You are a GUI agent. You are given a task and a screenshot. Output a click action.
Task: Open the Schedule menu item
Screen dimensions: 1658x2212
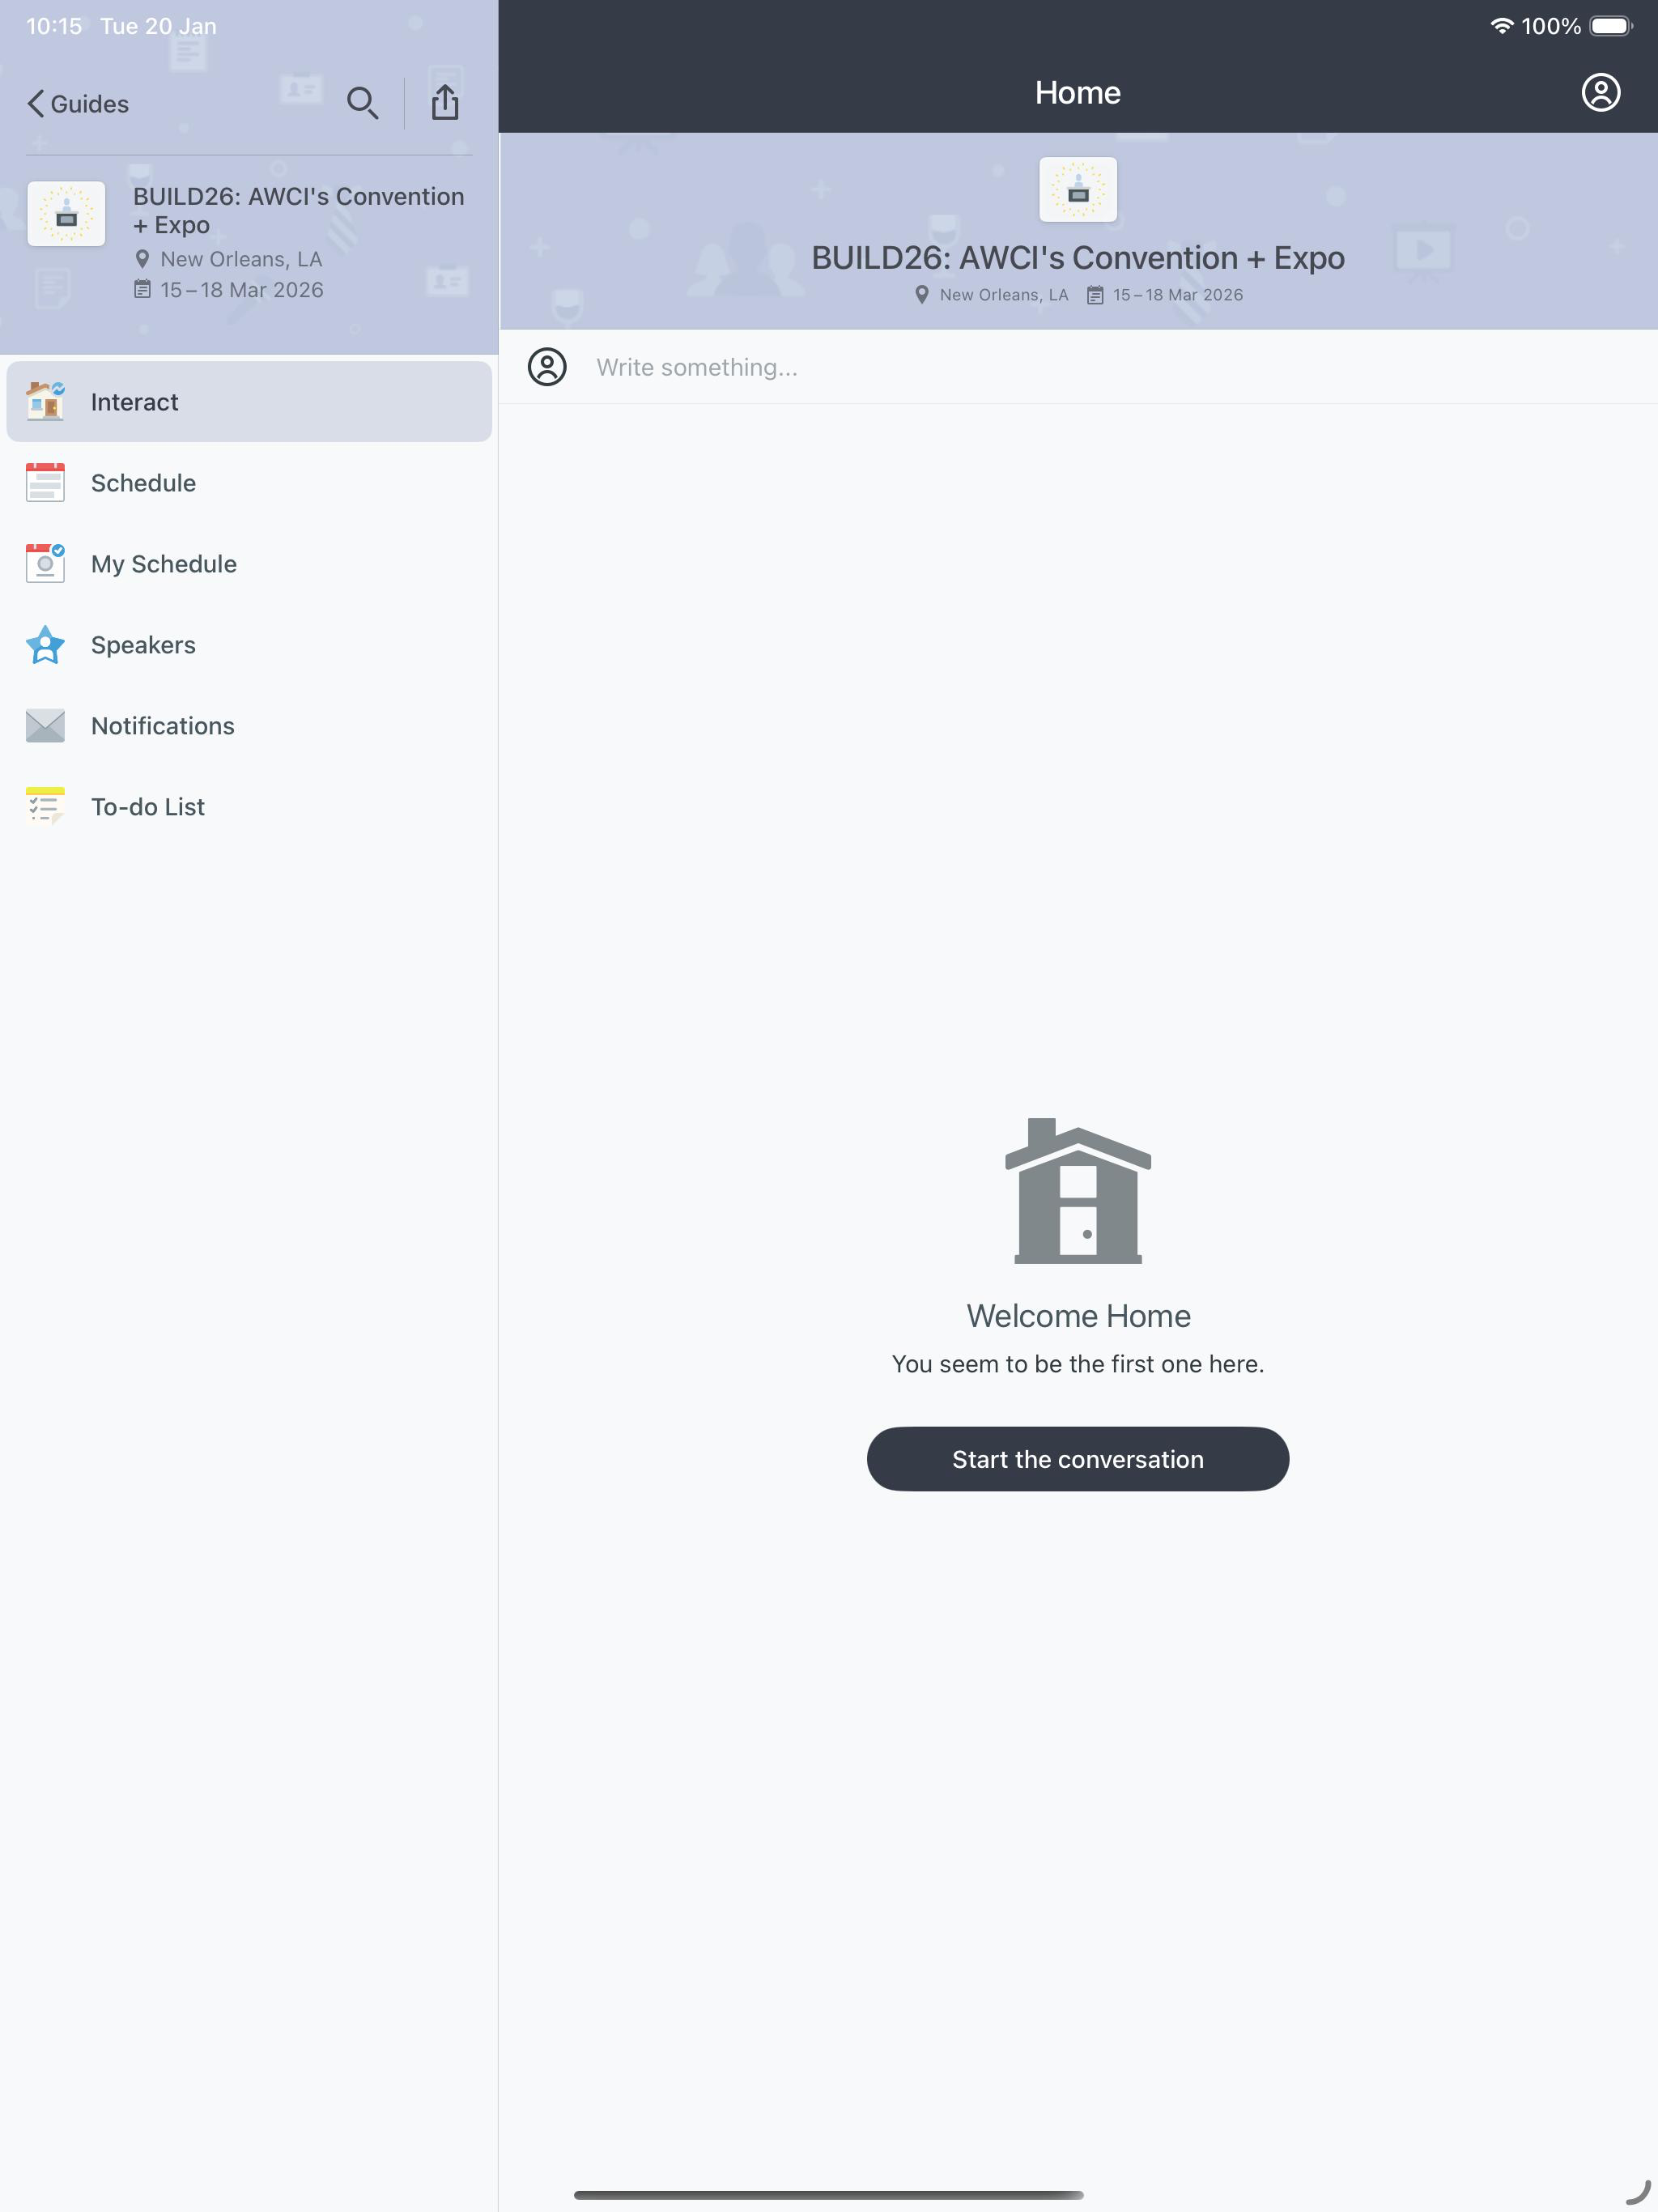coord(249,483)
